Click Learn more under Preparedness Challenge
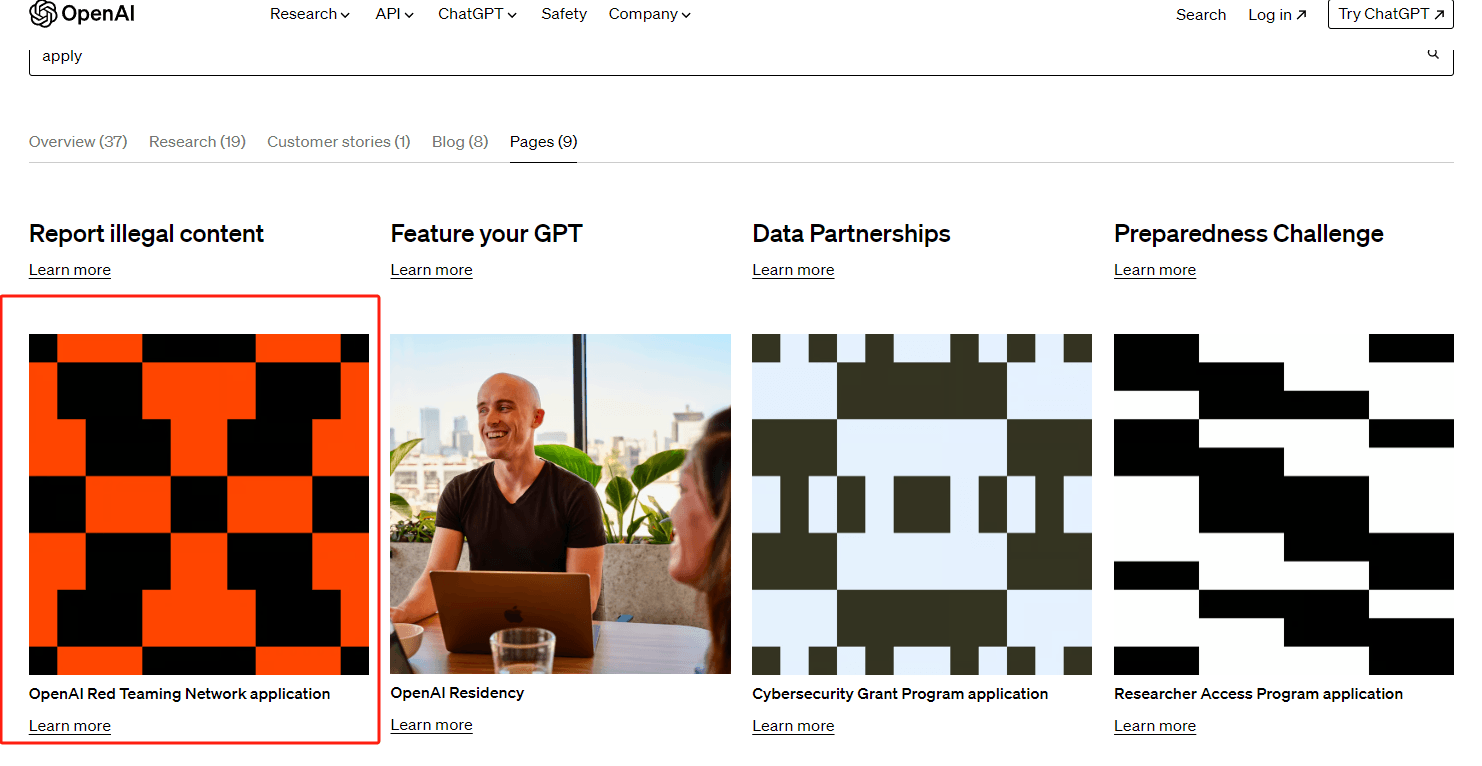Viewport: 1482px width, 766px height. 1155,270
